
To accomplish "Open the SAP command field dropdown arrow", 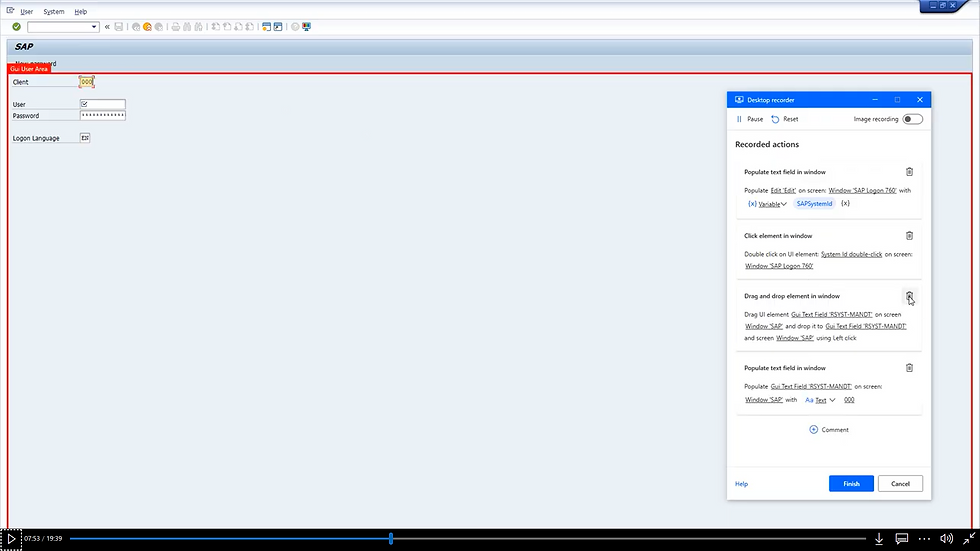I will (x=94, y=27).
